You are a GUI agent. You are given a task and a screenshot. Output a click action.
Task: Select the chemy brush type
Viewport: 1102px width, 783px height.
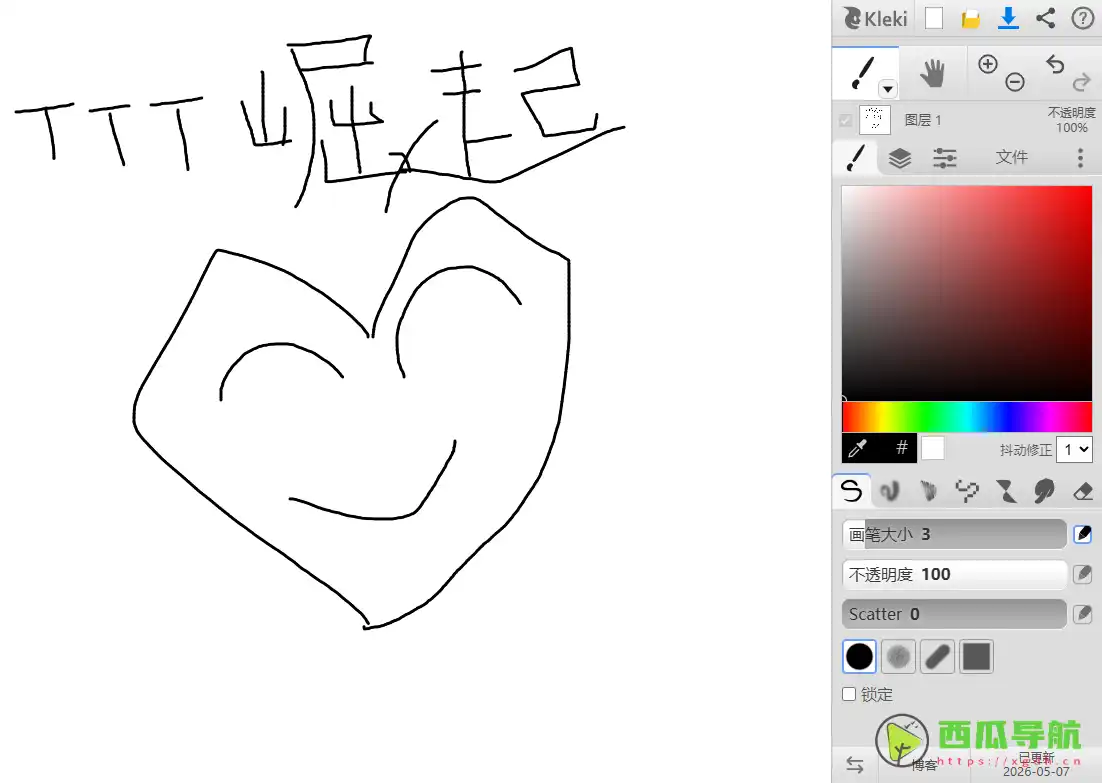point(1006,491)
